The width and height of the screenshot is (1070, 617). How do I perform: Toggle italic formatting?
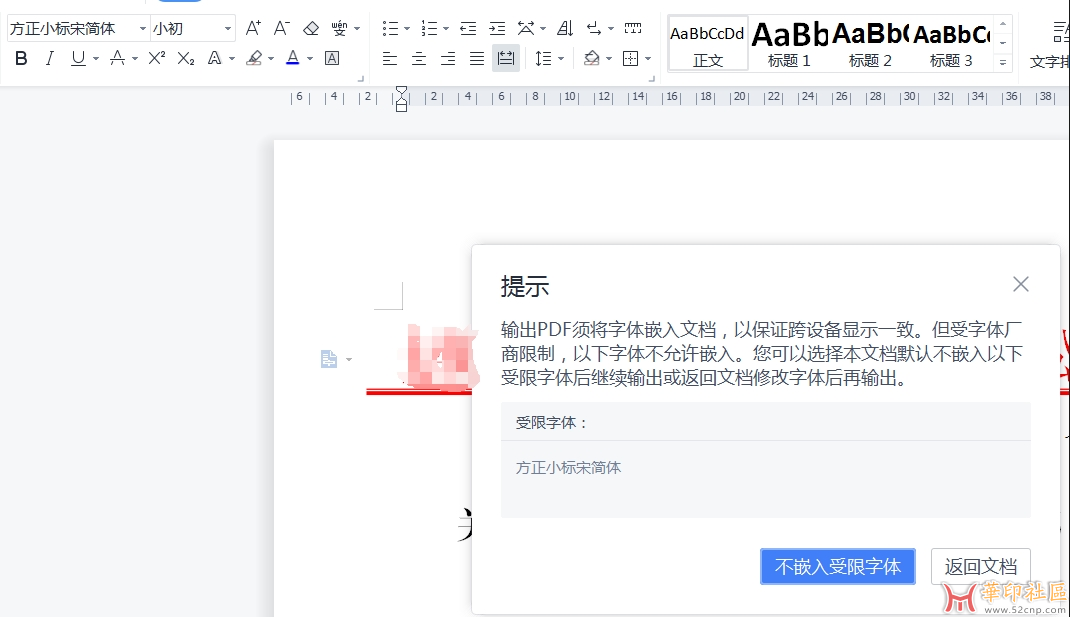[49, 59]
